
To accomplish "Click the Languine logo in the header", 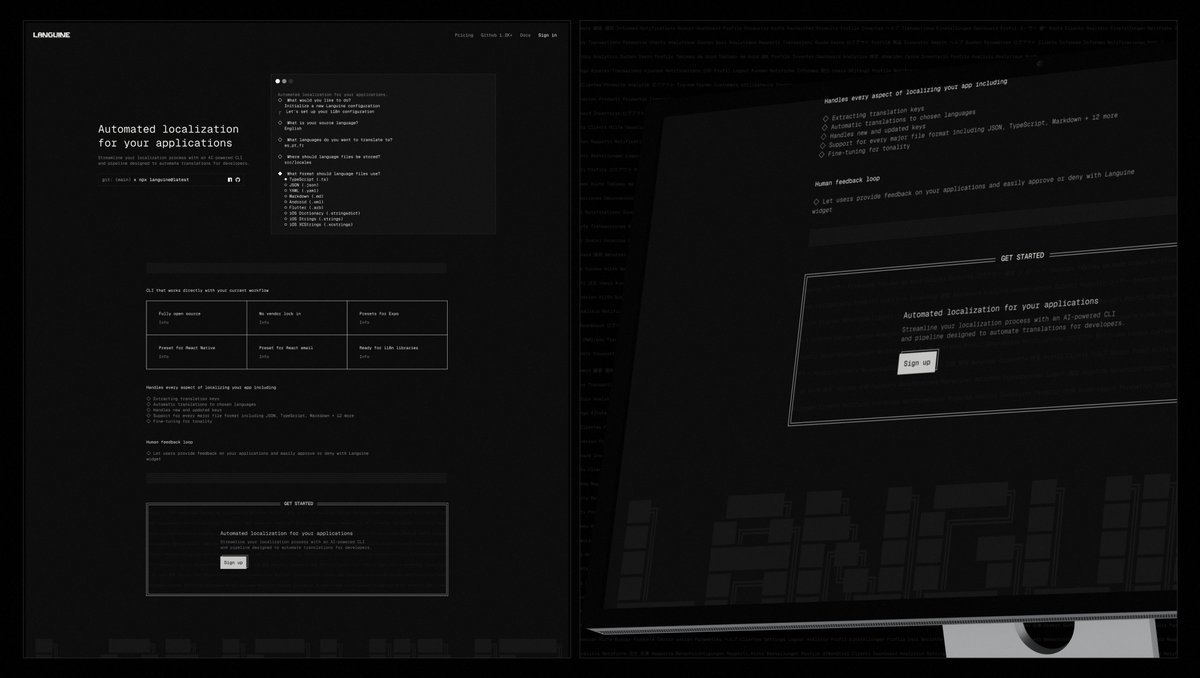I will click(x=51, y=34).
